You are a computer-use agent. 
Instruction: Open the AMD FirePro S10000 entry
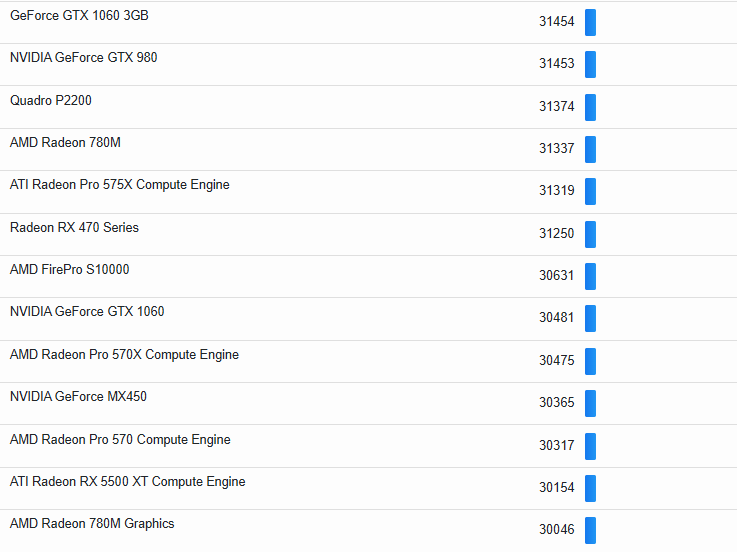(x=69, y=270)
